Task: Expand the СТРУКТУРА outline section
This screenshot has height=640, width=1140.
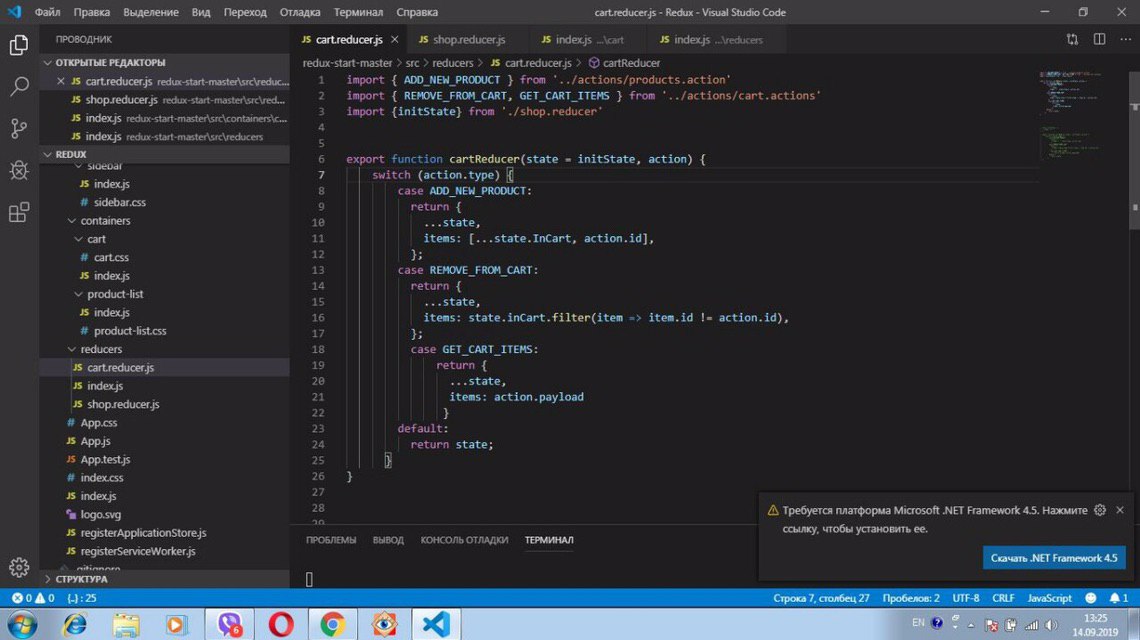Action: [81, 579]
